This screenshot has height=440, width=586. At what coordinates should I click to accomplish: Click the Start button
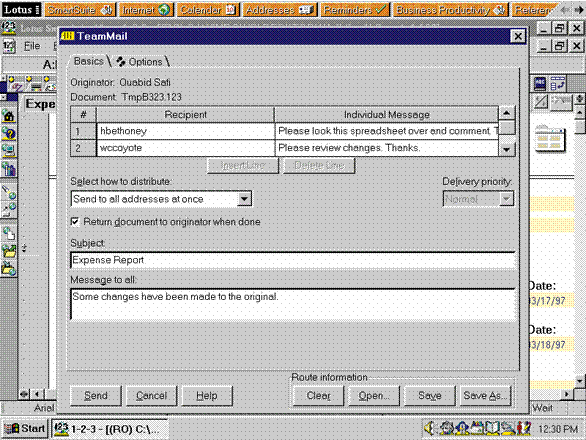25,428
